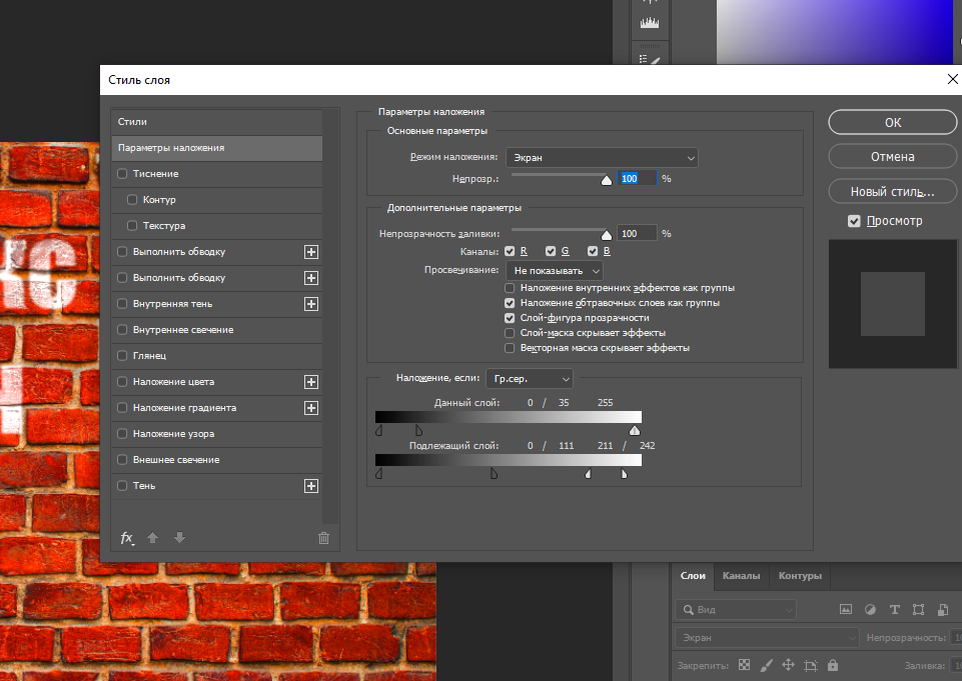962x681 pixels.
Task: Filter layers by adjustment layers icon
Action: (x=870, y=609)
